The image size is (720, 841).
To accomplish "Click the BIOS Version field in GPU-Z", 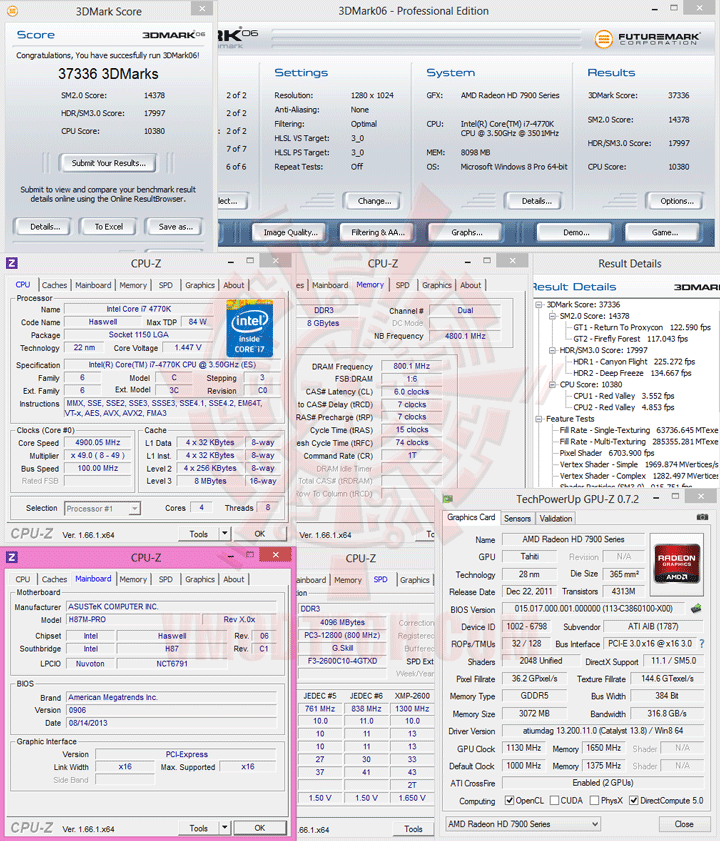I will tap(593, 609).
